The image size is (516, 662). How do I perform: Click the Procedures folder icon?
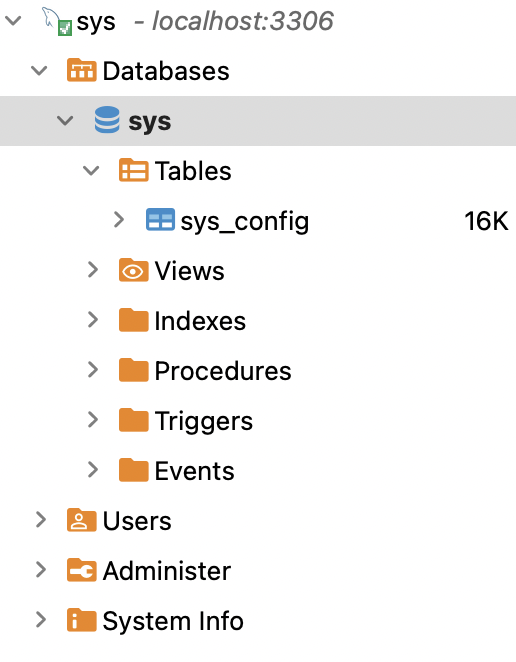click(133, 370)
